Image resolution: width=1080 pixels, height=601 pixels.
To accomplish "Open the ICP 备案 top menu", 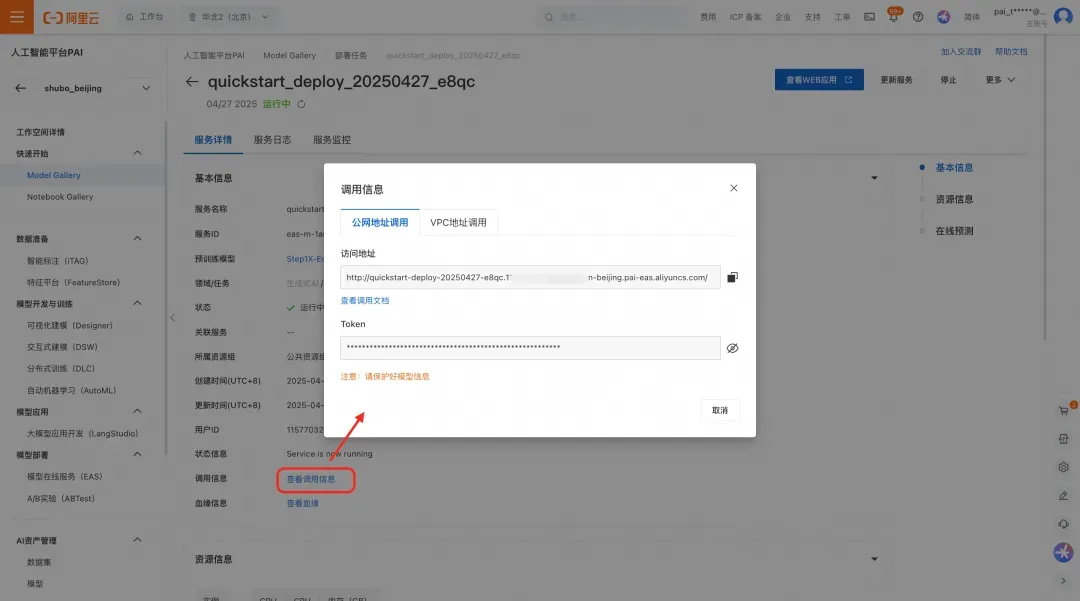I will [745, 17].
